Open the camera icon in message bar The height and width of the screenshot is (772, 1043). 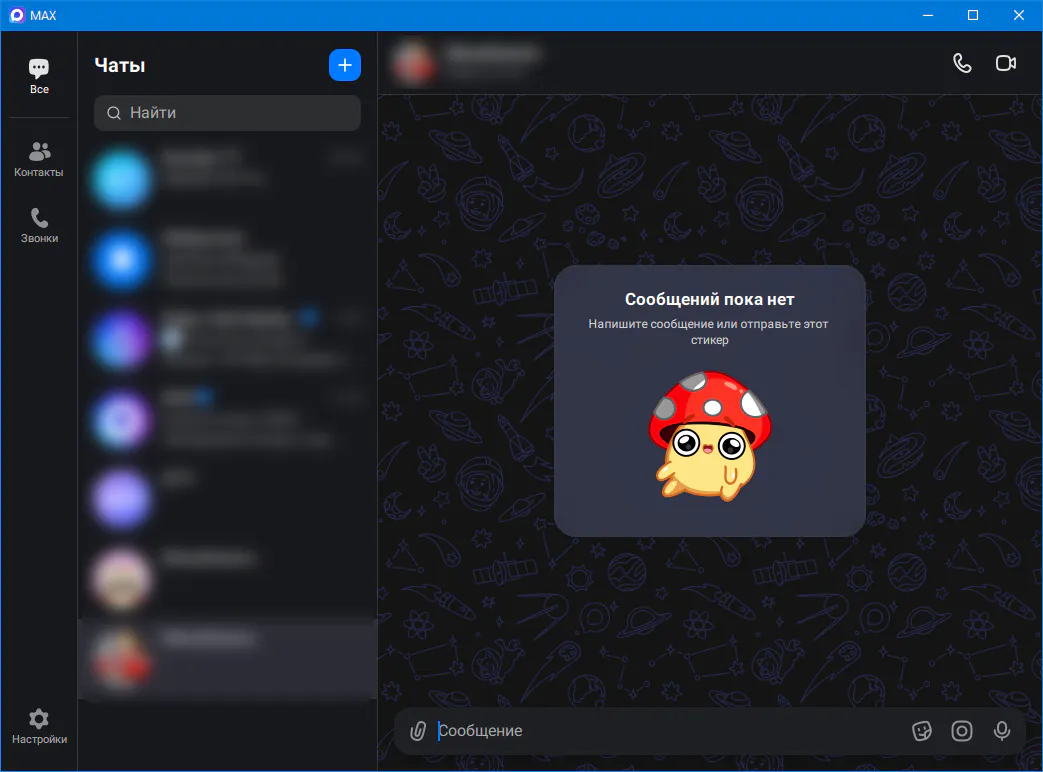[961, 731]
